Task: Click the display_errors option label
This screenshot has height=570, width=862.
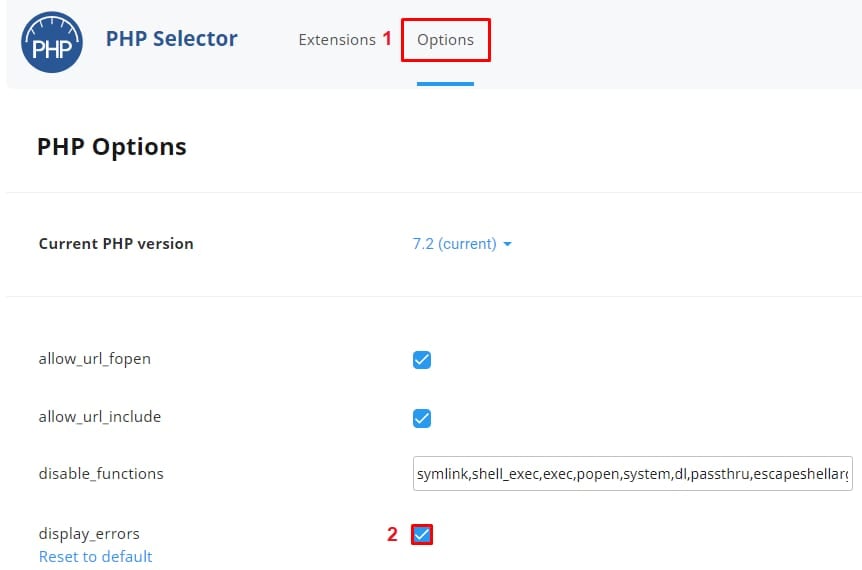Action: tap(90, 534)
